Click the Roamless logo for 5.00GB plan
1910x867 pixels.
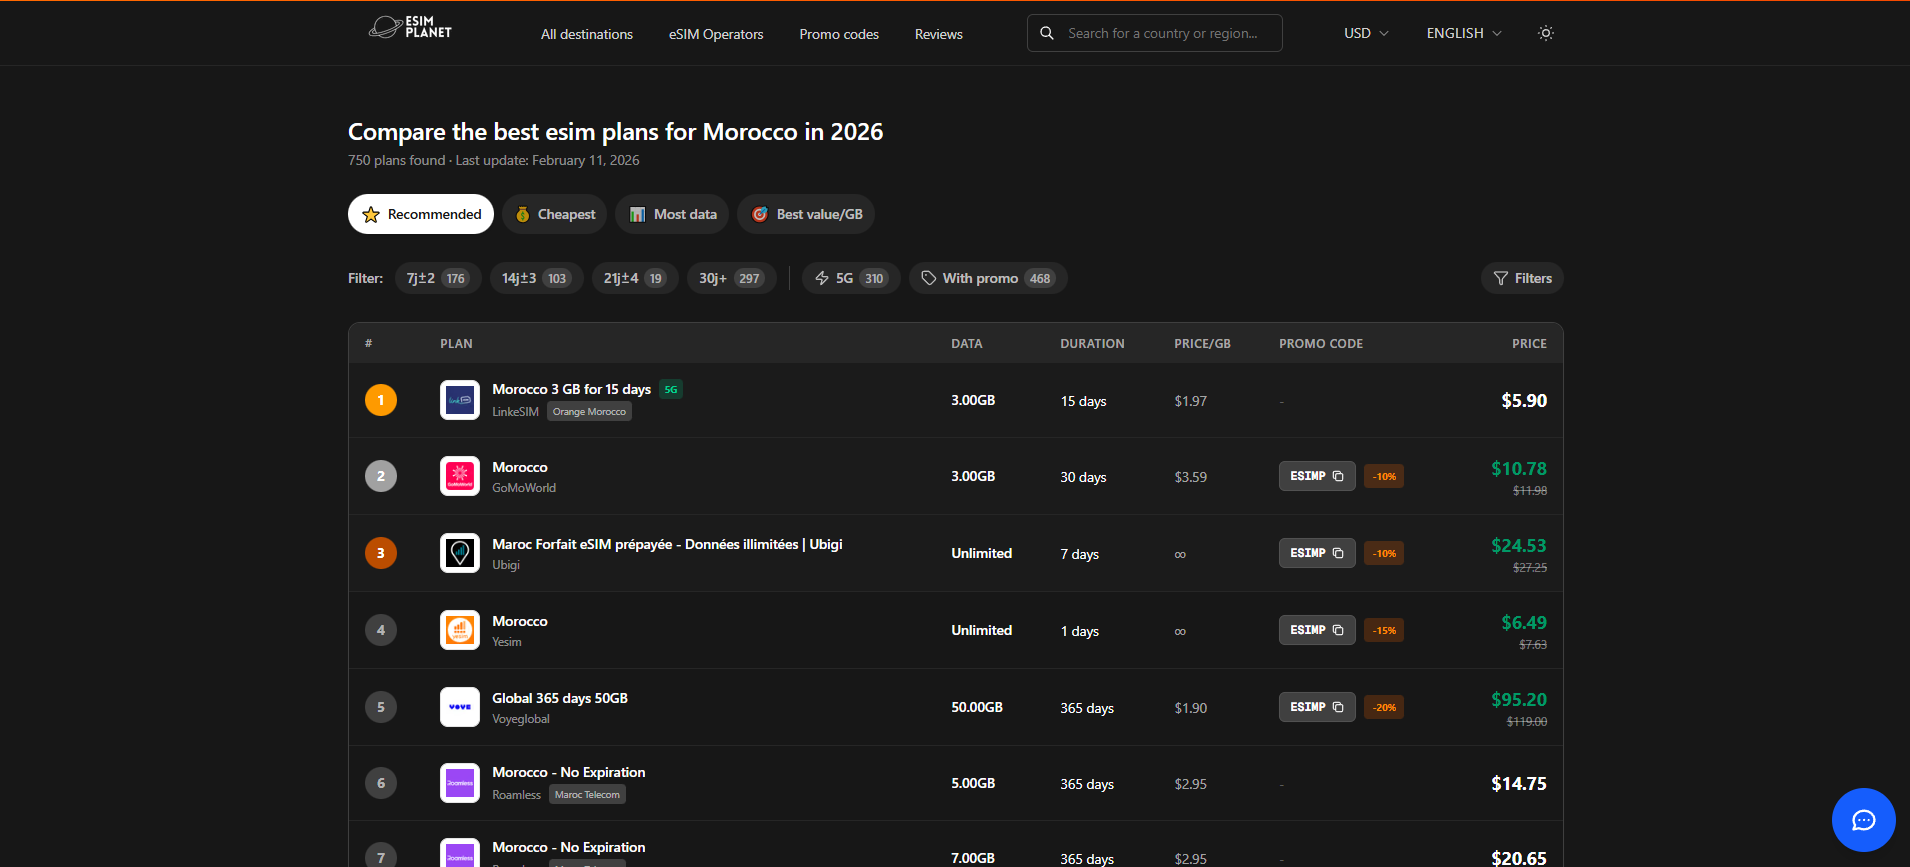[x=460, y=783]
